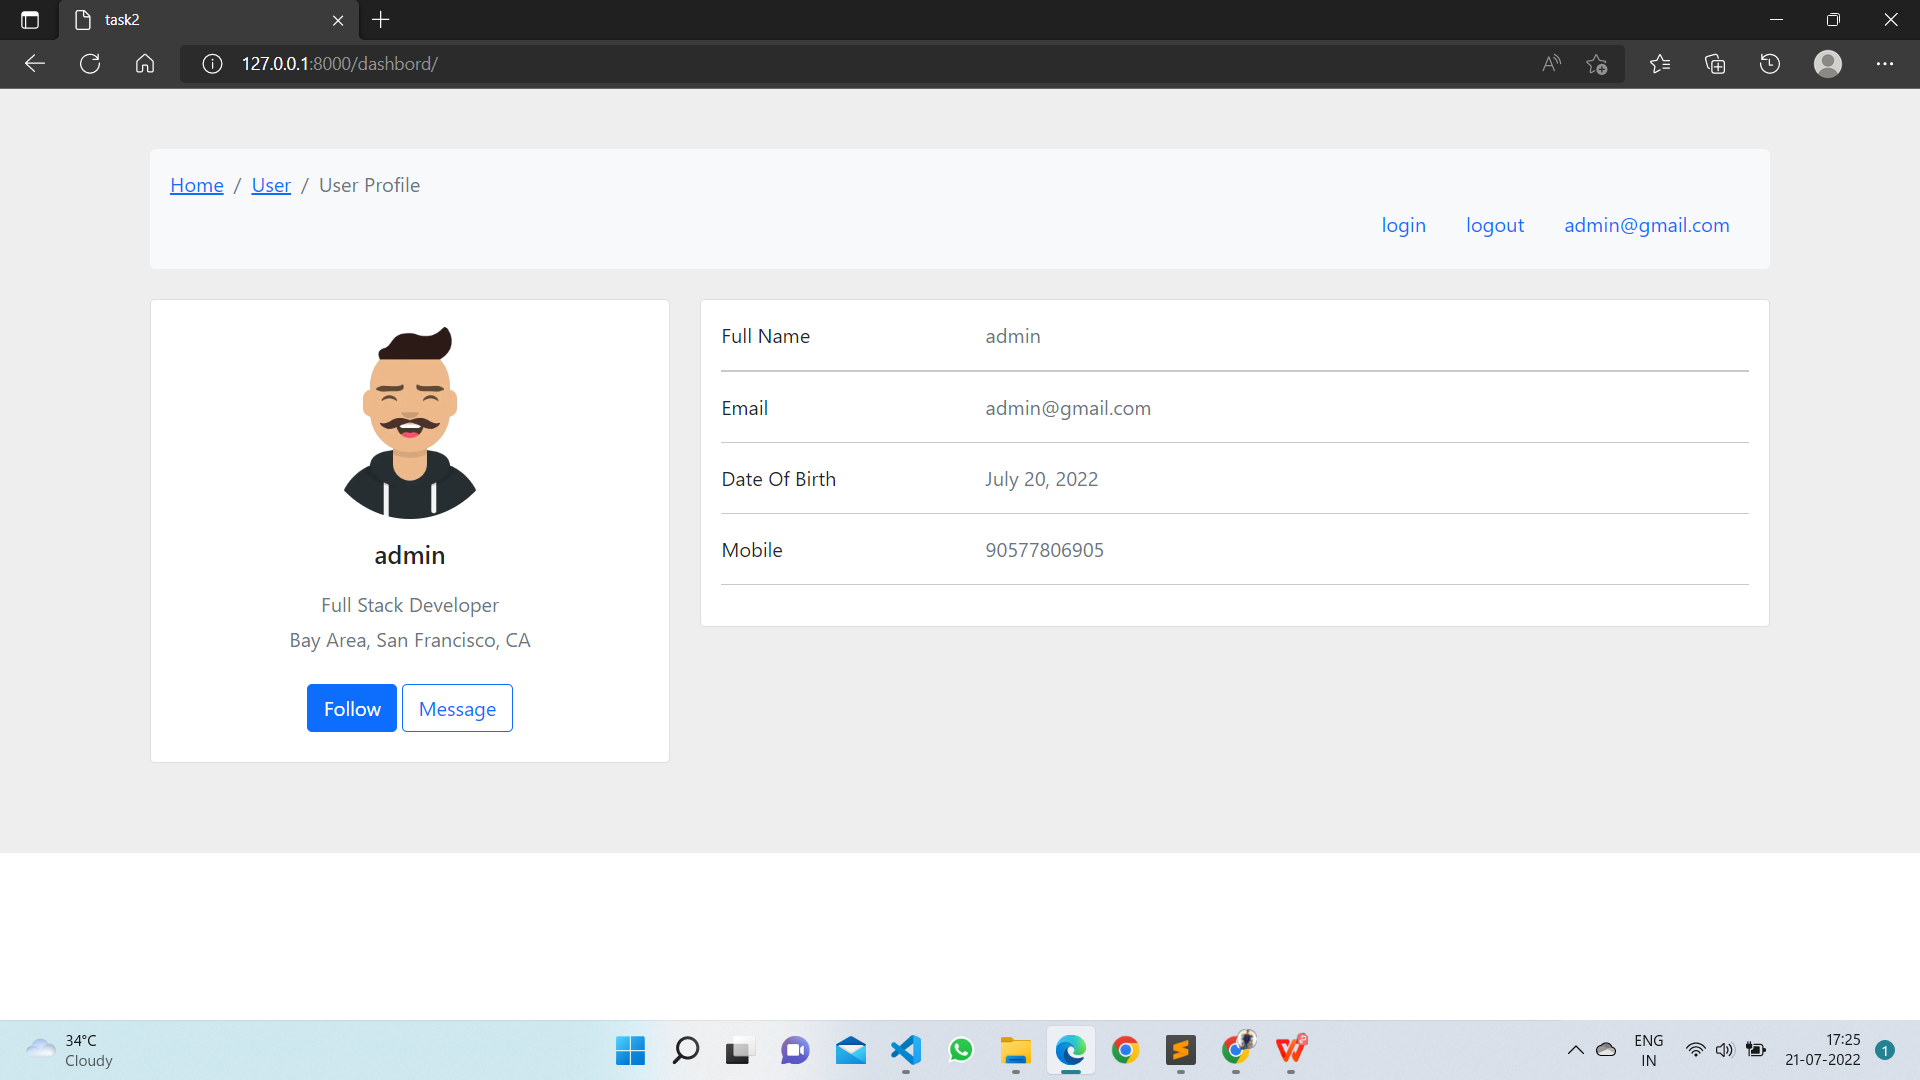
Task: Open the Windows Start menu
Action: (x=630, y=1050)
